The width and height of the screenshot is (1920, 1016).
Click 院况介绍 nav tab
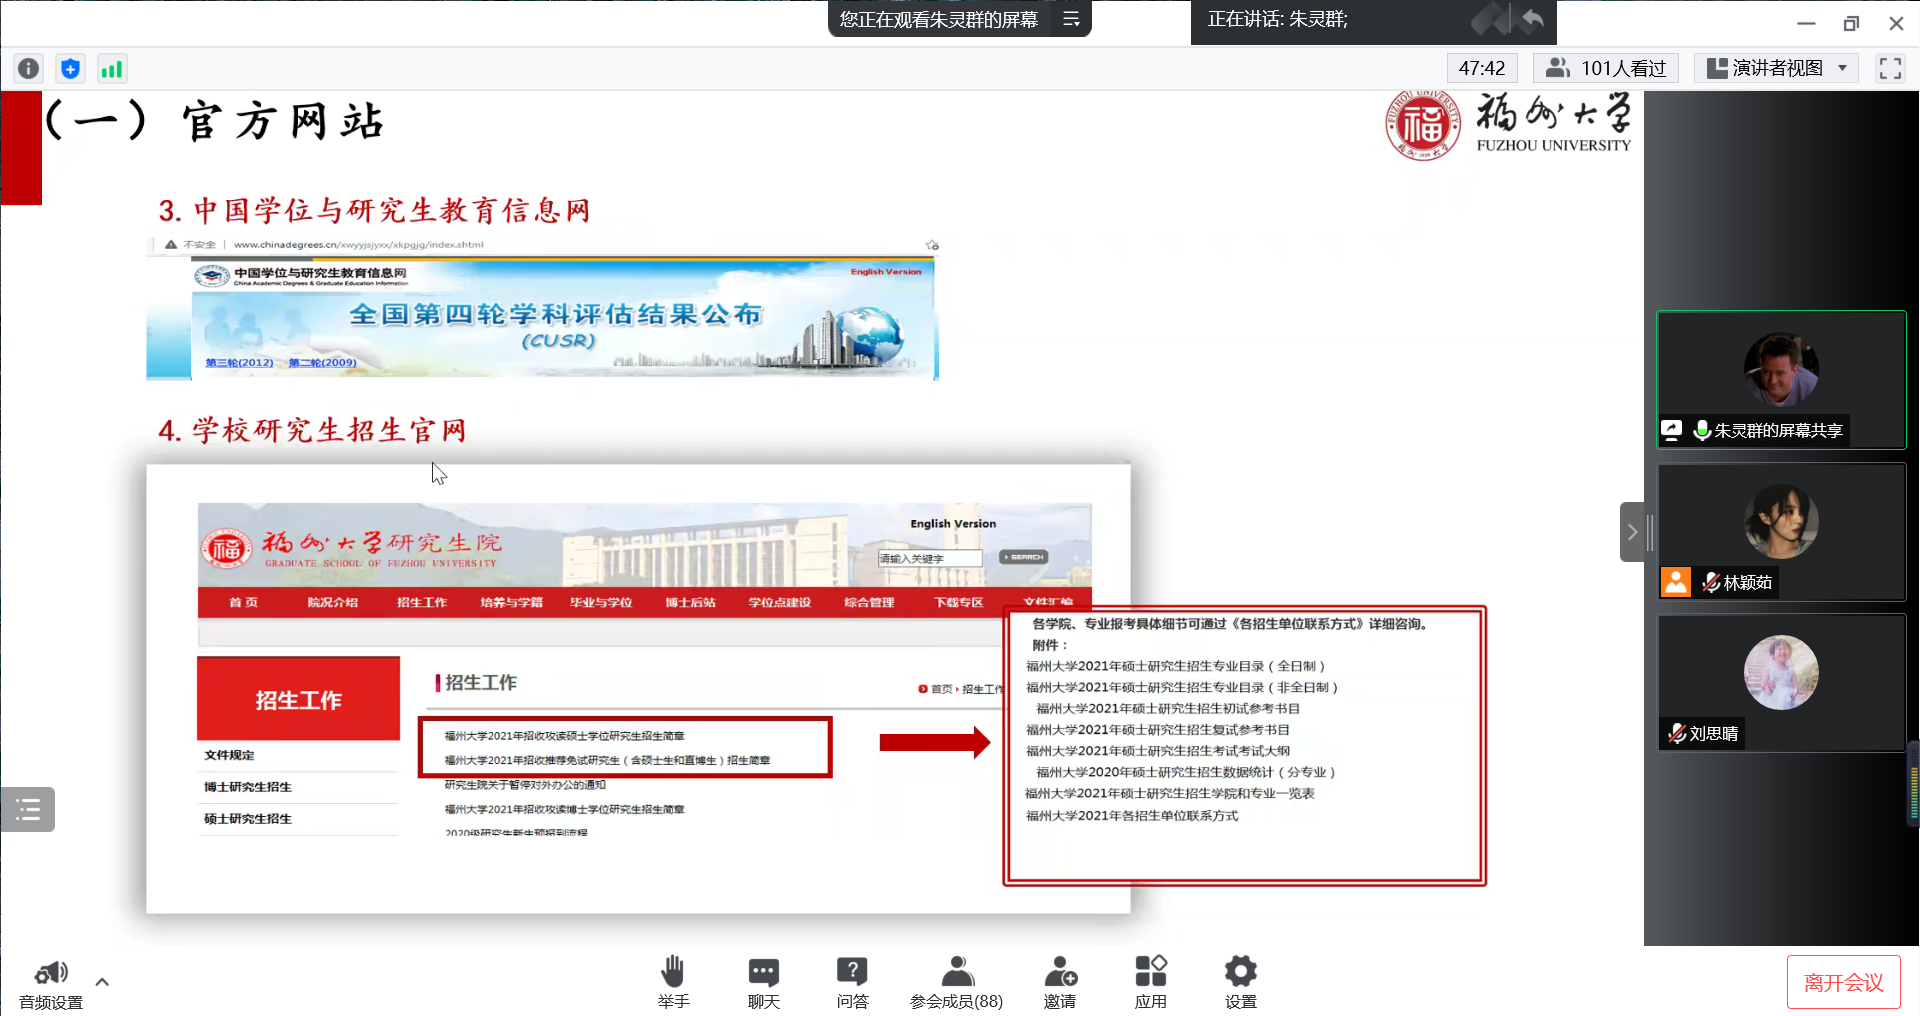pos(332,602)
